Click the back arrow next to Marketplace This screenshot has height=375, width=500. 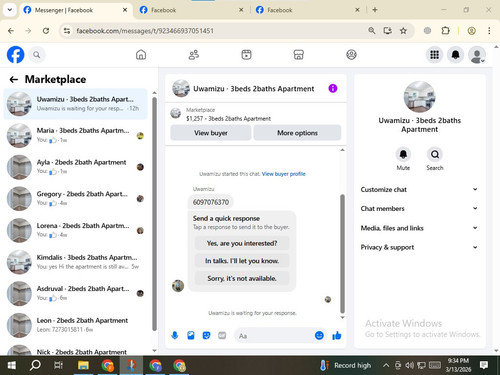[14, 79]
